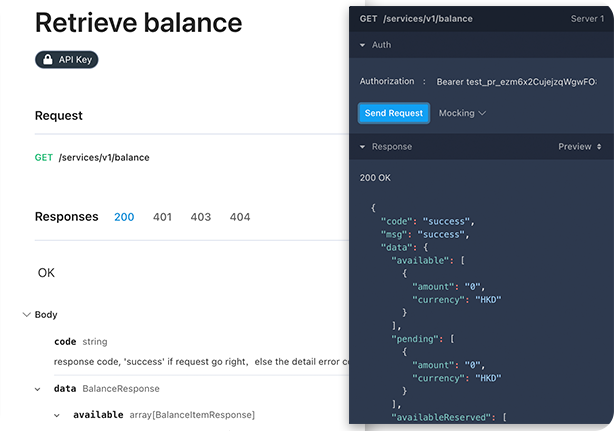Collapse the Body section chevron

point(26,314)
